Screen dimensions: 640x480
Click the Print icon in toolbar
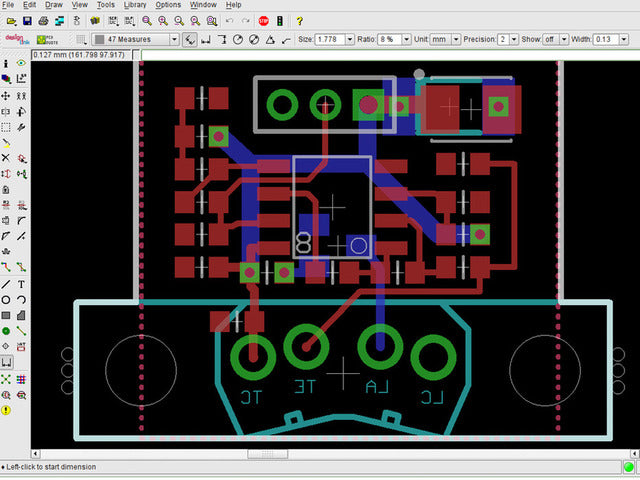43,20
